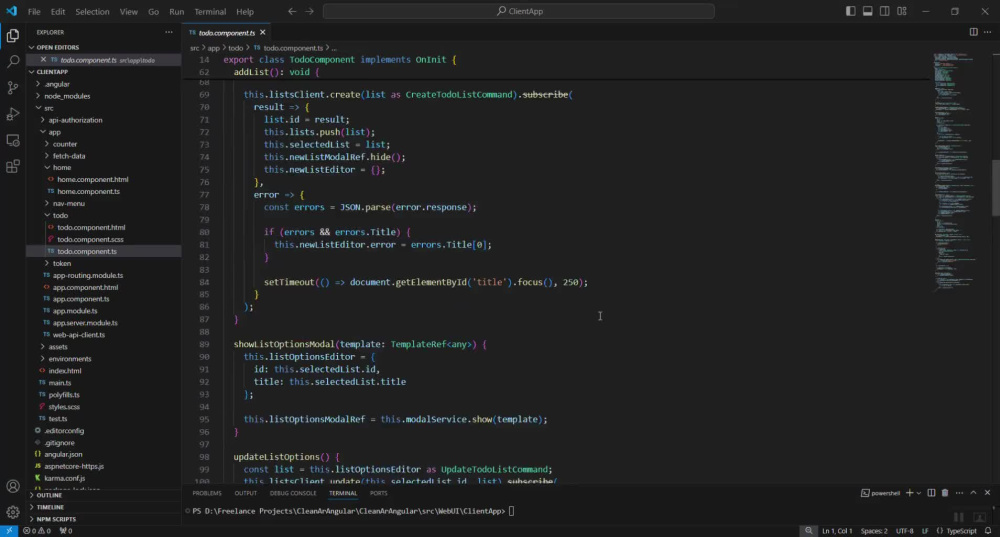Split the editor to the right
This screenshot has height=537, width=1000.
point(973,32)
